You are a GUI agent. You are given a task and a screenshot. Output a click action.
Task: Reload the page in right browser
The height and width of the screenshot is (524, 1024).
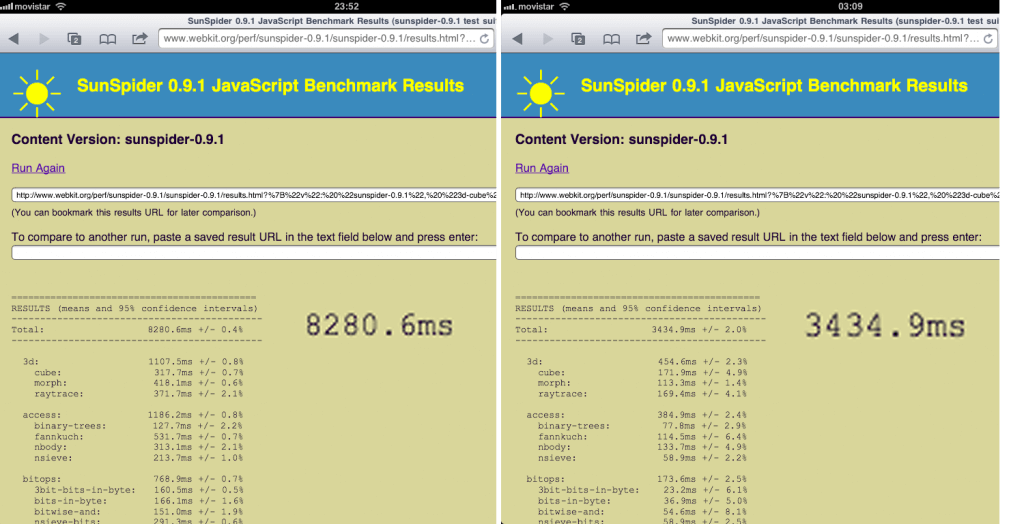tap(988, 39)
